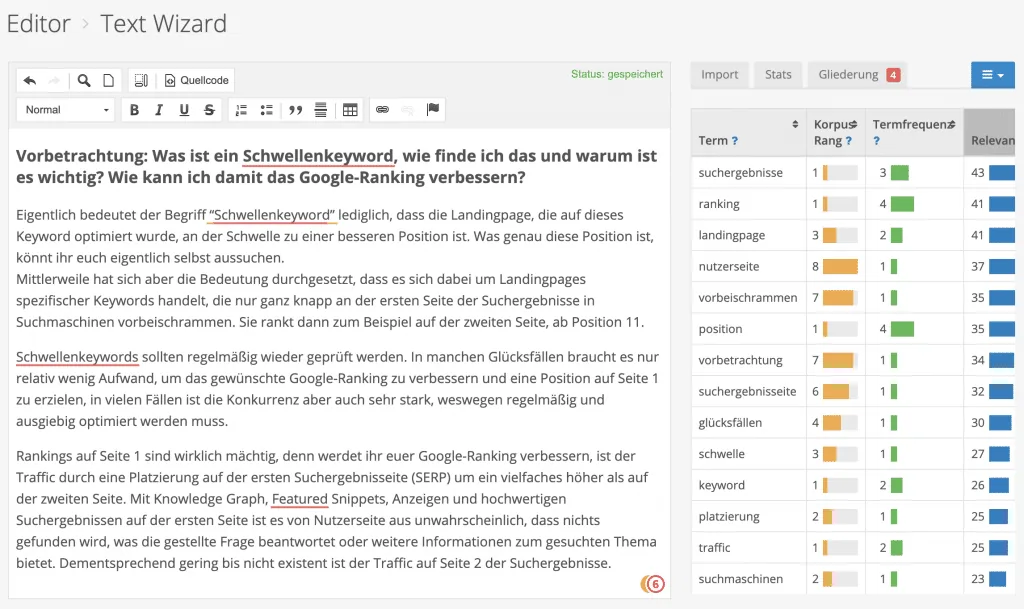This screenshot has width=1024, height=609.
Task: Click the 'Status: gespeichert' text
Action: pos(616,74)
